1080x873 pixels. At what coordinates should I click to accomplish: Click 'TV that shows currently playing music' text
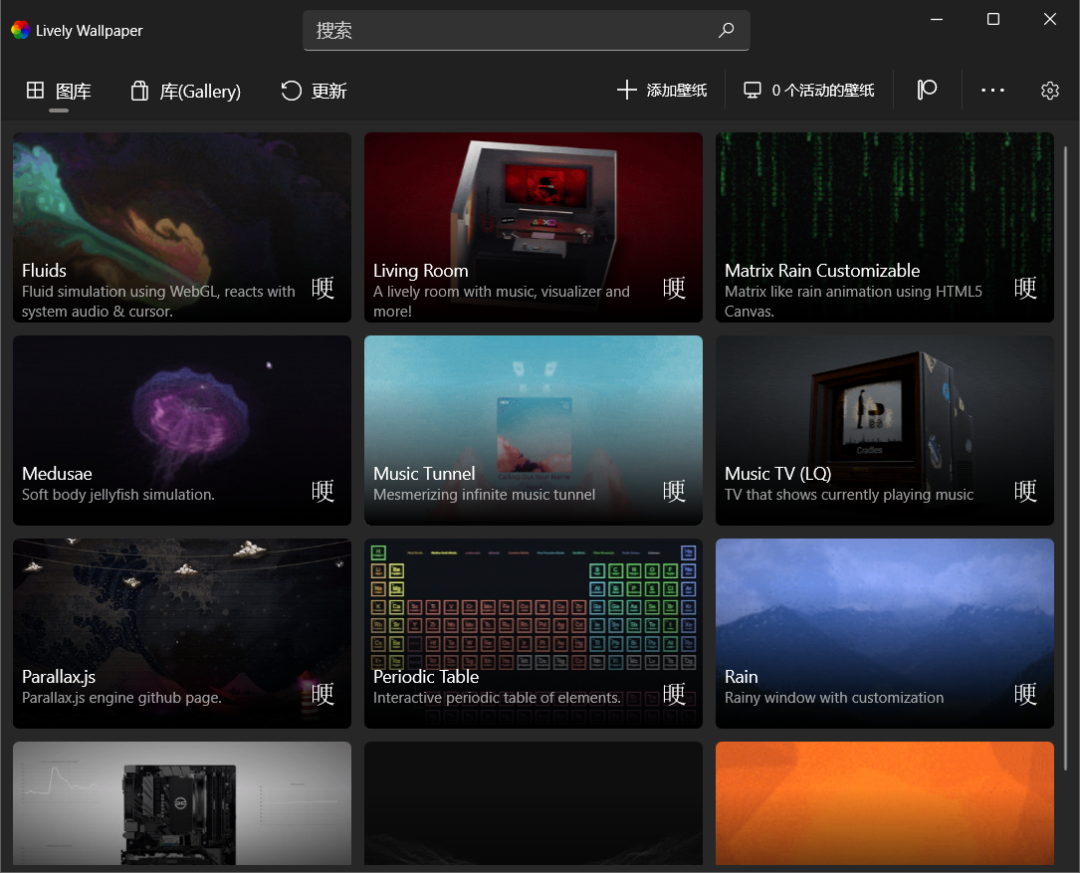(x=849, y=495)
